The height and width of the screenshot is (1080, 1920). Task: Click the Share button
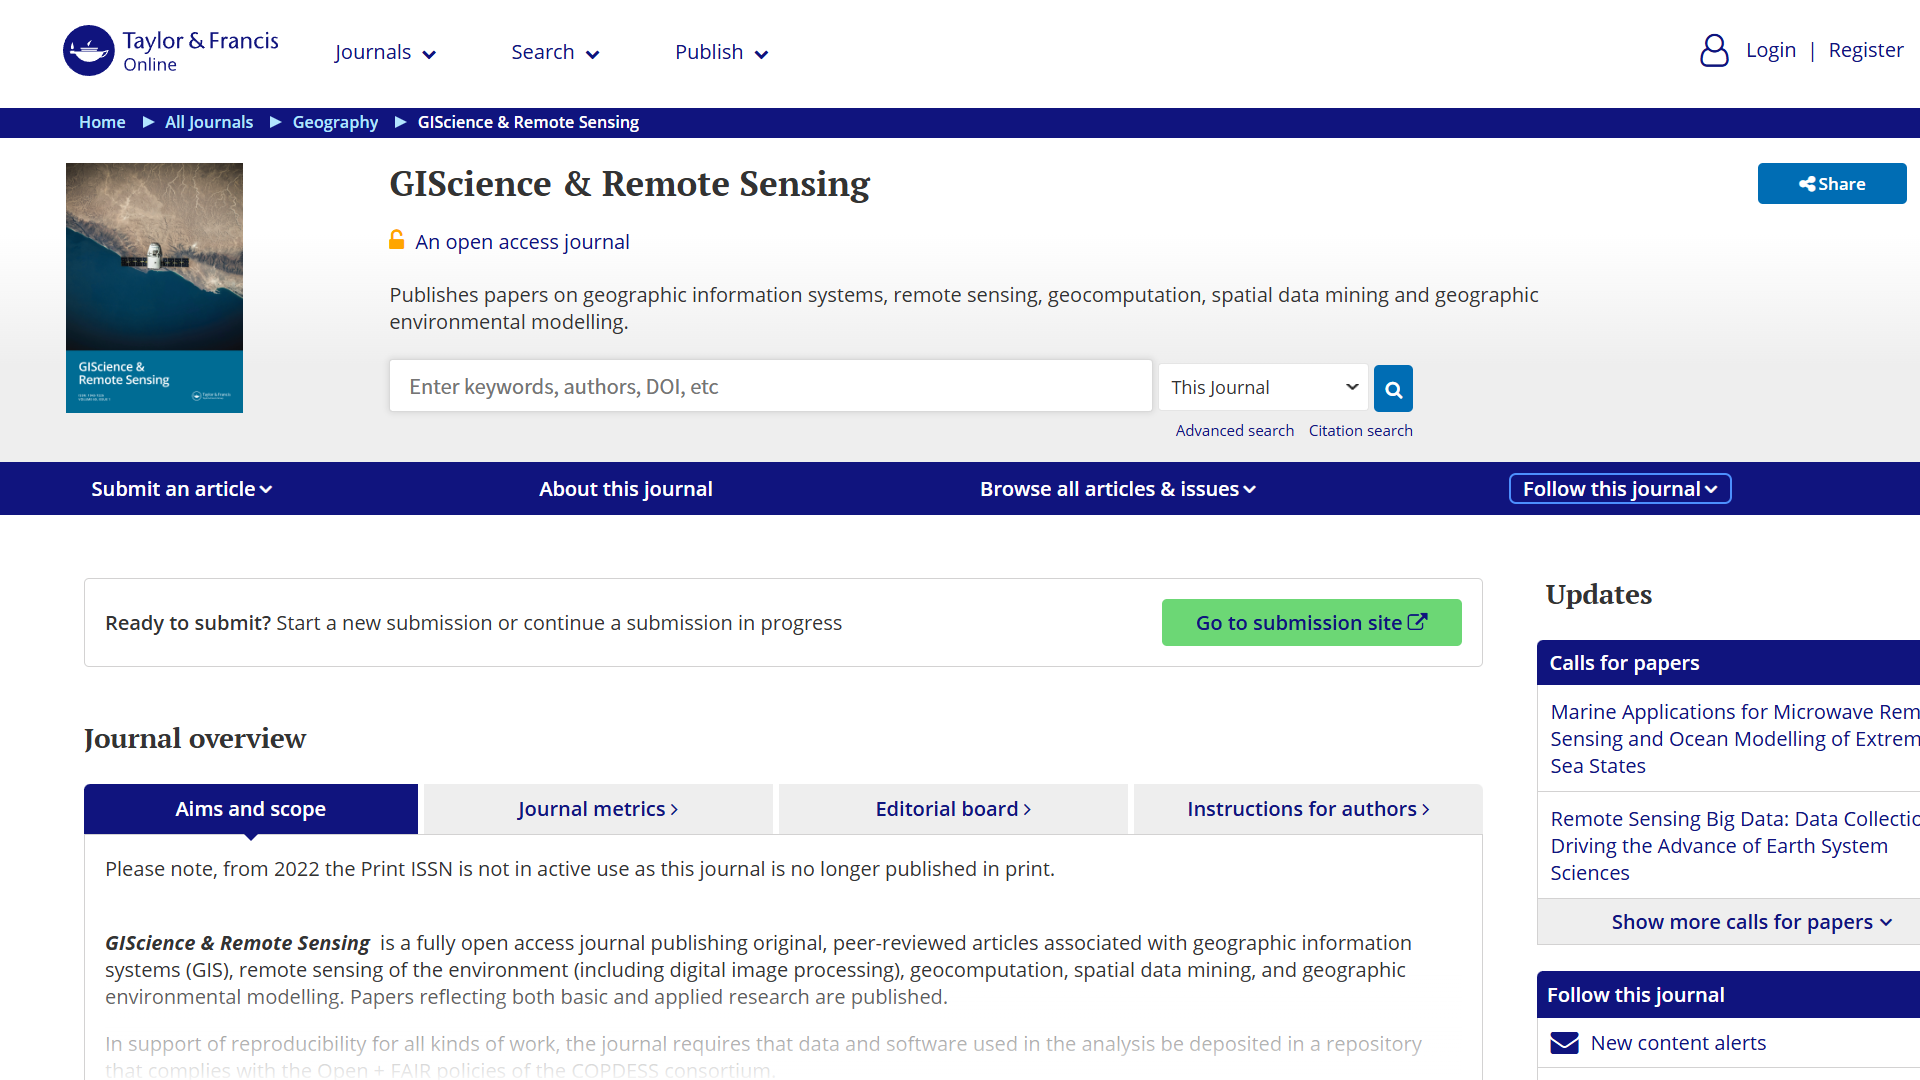pyautogui.click(x=1831, y=184)
